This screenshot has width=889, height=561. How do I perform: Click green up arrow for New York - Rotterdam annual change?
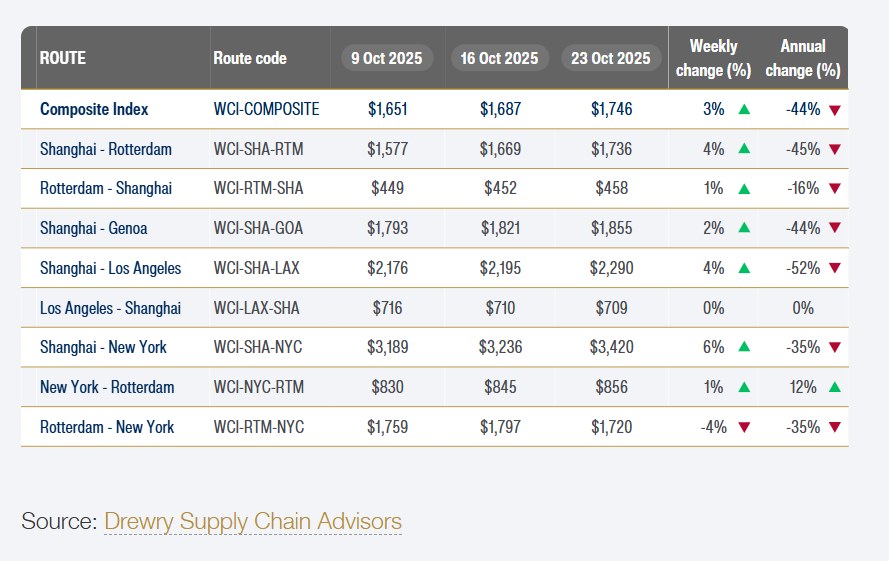tap(835, 387)
